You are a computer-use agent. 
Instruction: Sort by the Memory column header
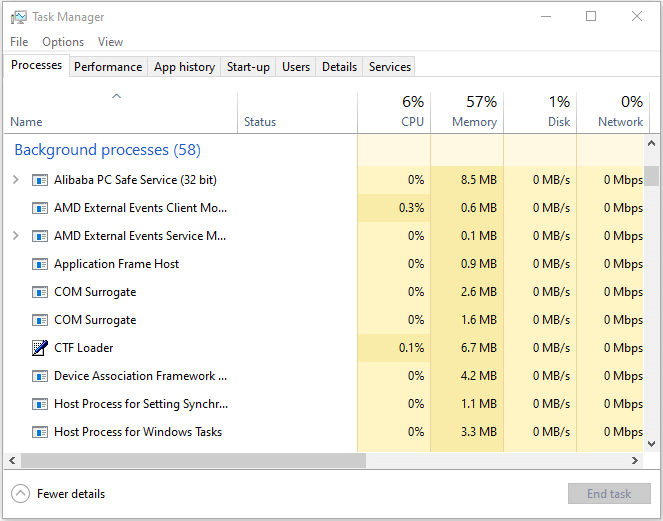click(x=467, y=112)
